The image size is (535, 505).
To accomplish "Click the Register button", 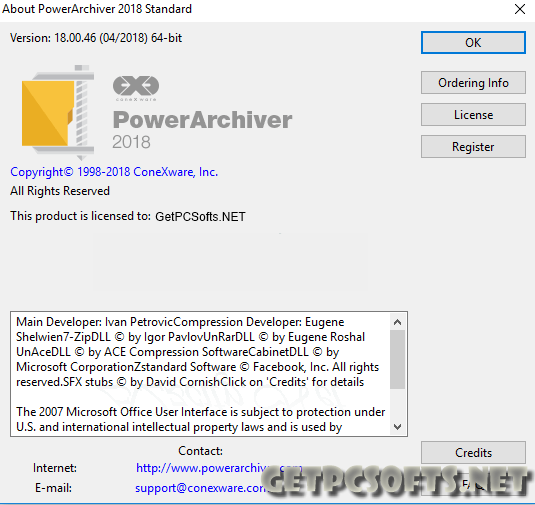I will tap(473, 147).
